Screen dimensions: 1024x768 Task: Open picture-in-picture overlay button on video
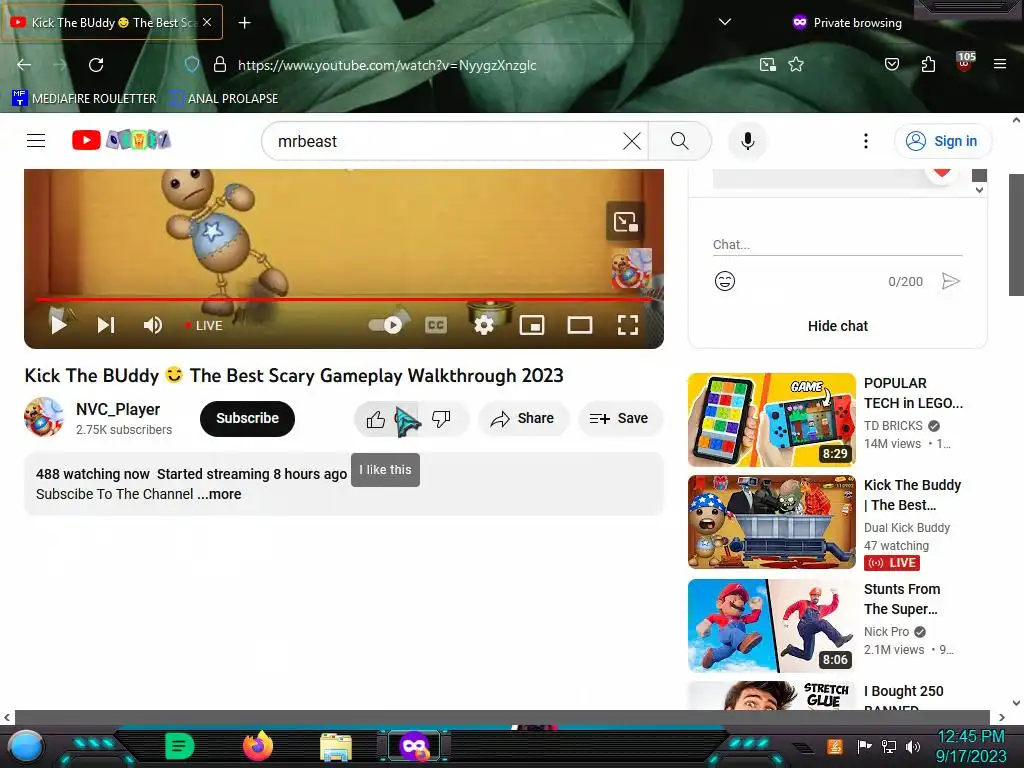tap(625, 222)
